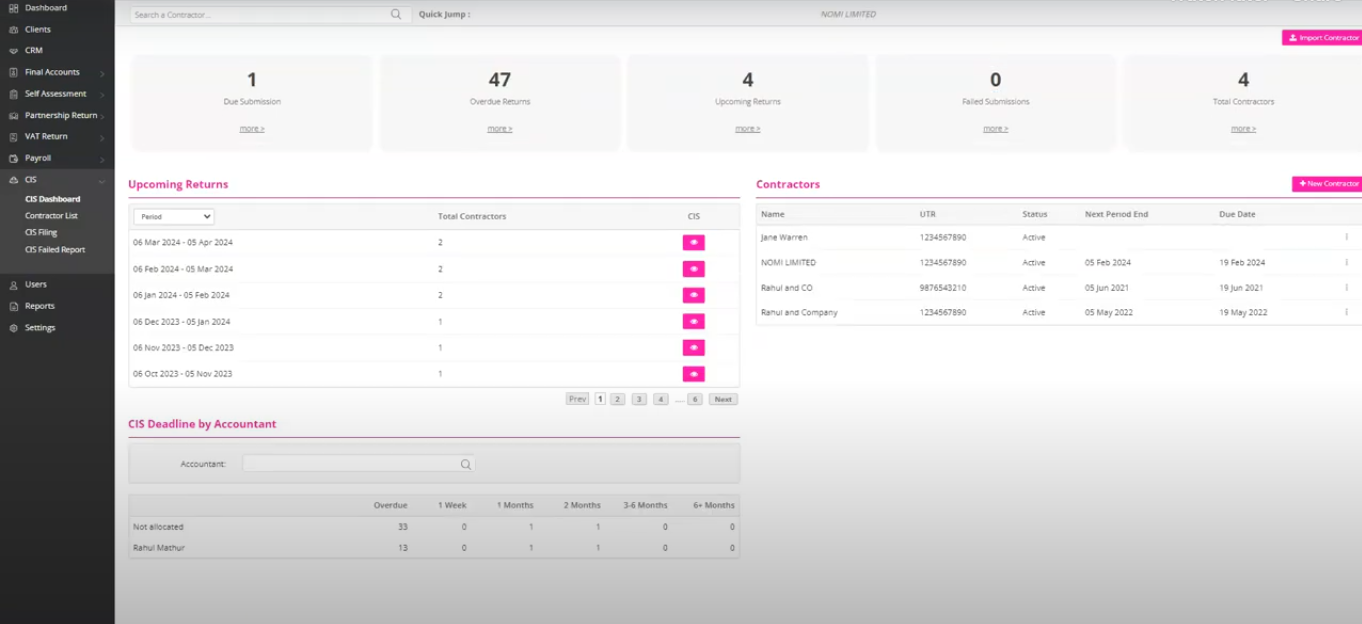
Task: Open row options for Jane Warren
Action: coord(1347,237)
